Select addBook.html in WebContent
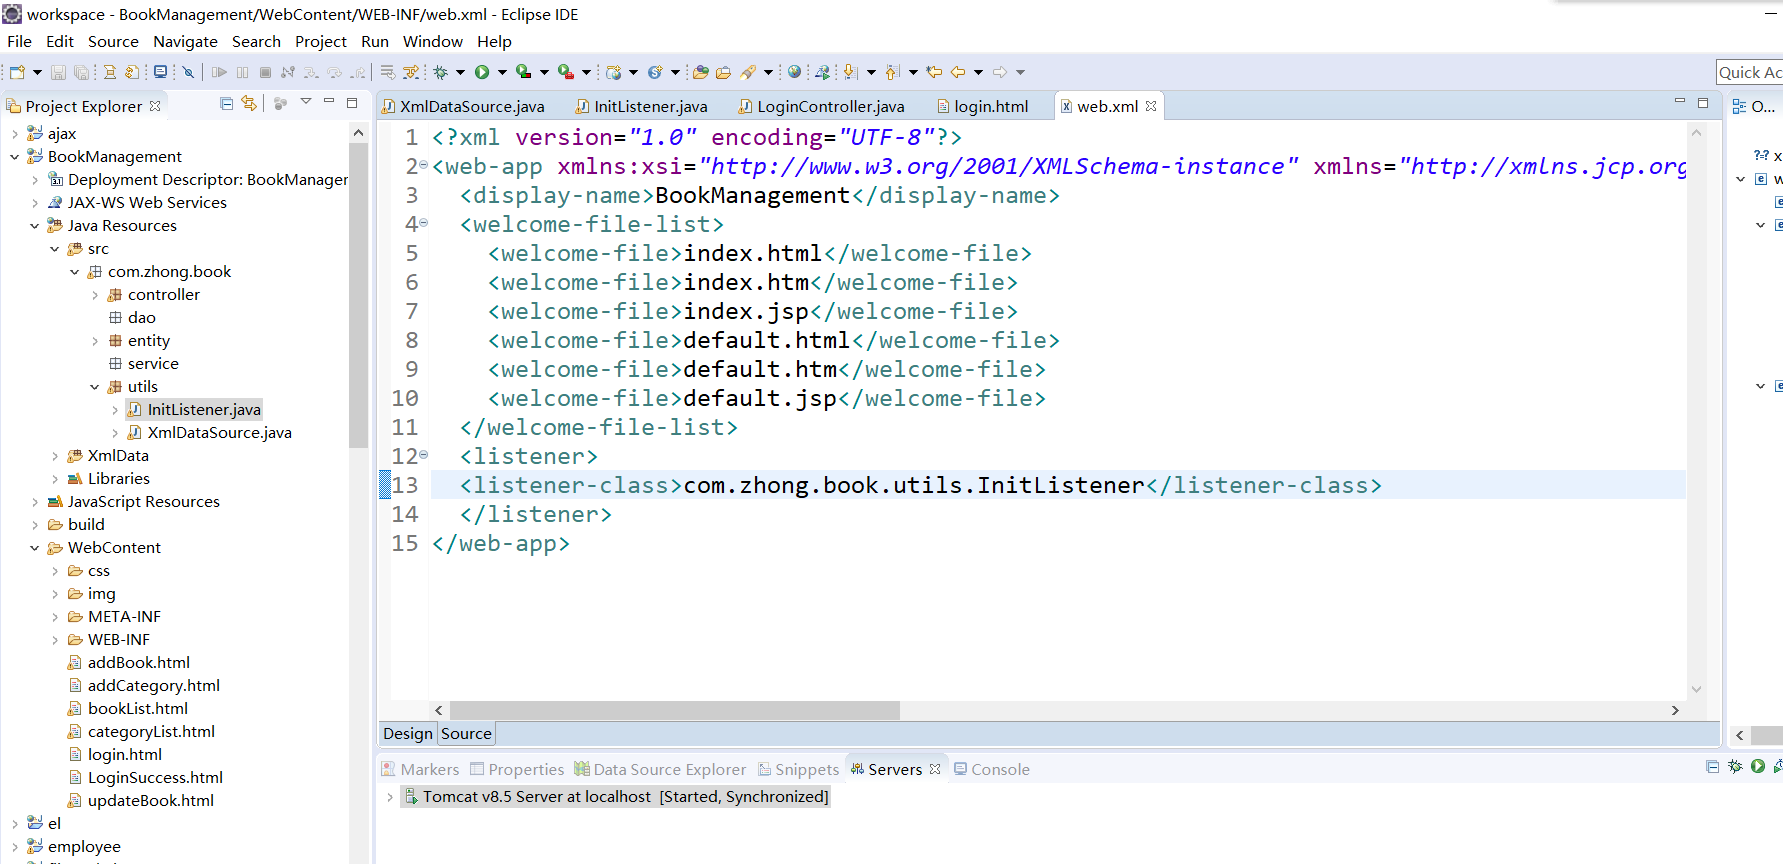 [128, 663]
